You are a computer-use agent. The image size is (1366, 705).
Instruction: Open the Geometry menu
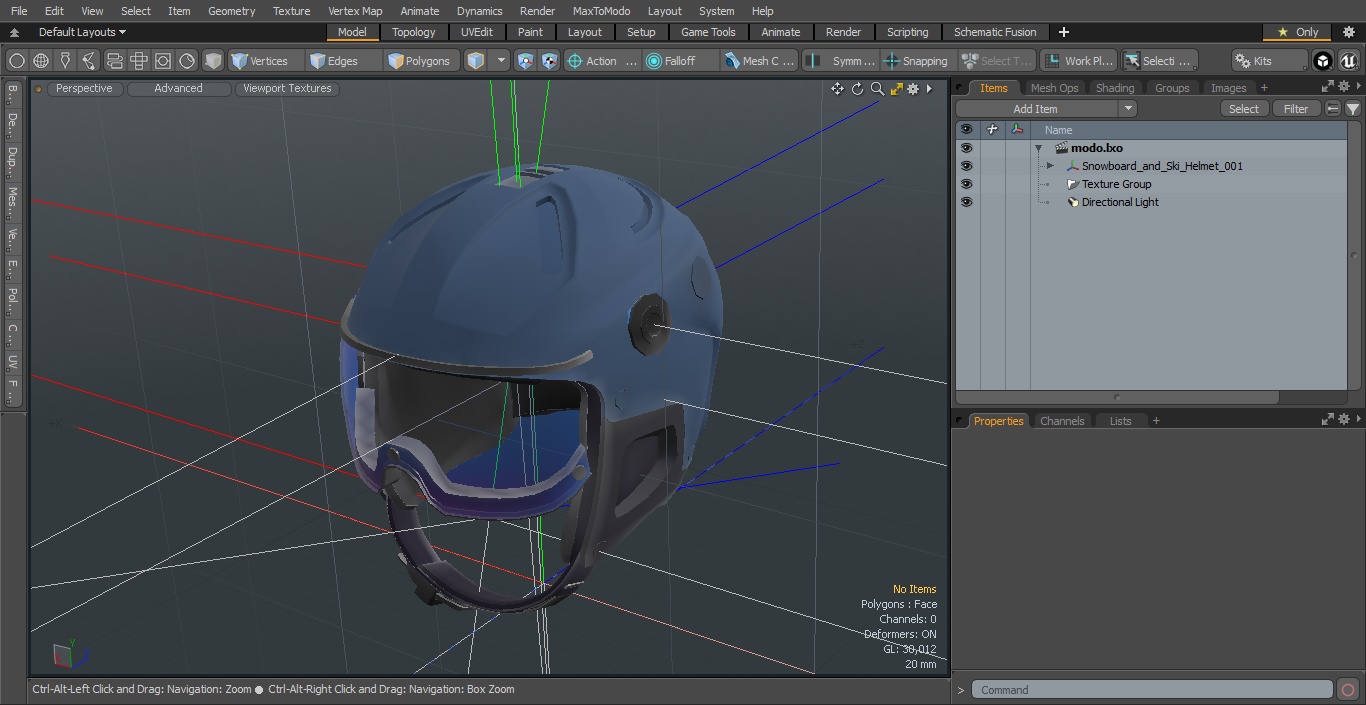point(231,11)
